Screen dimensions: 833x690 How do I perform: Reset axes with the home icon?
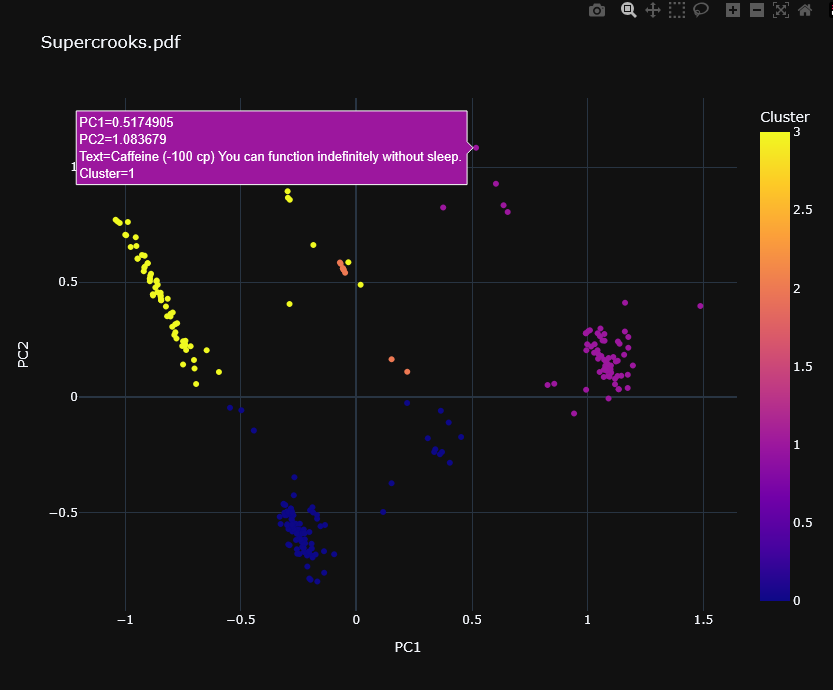pos(805,10)
